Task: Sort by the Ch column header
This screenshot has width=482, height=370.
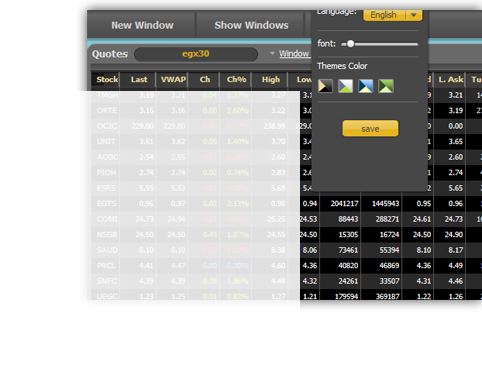Action: (205, 80)
